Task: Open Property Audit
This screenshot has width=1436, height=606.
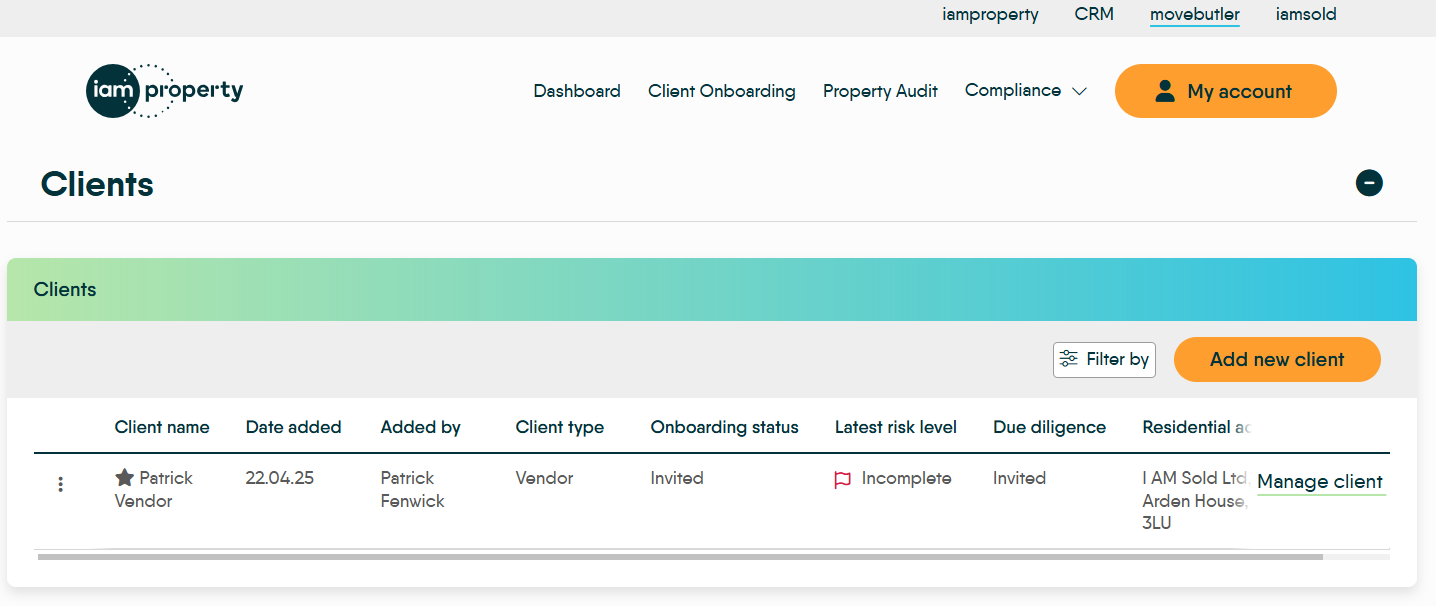Action: (880, 90)
